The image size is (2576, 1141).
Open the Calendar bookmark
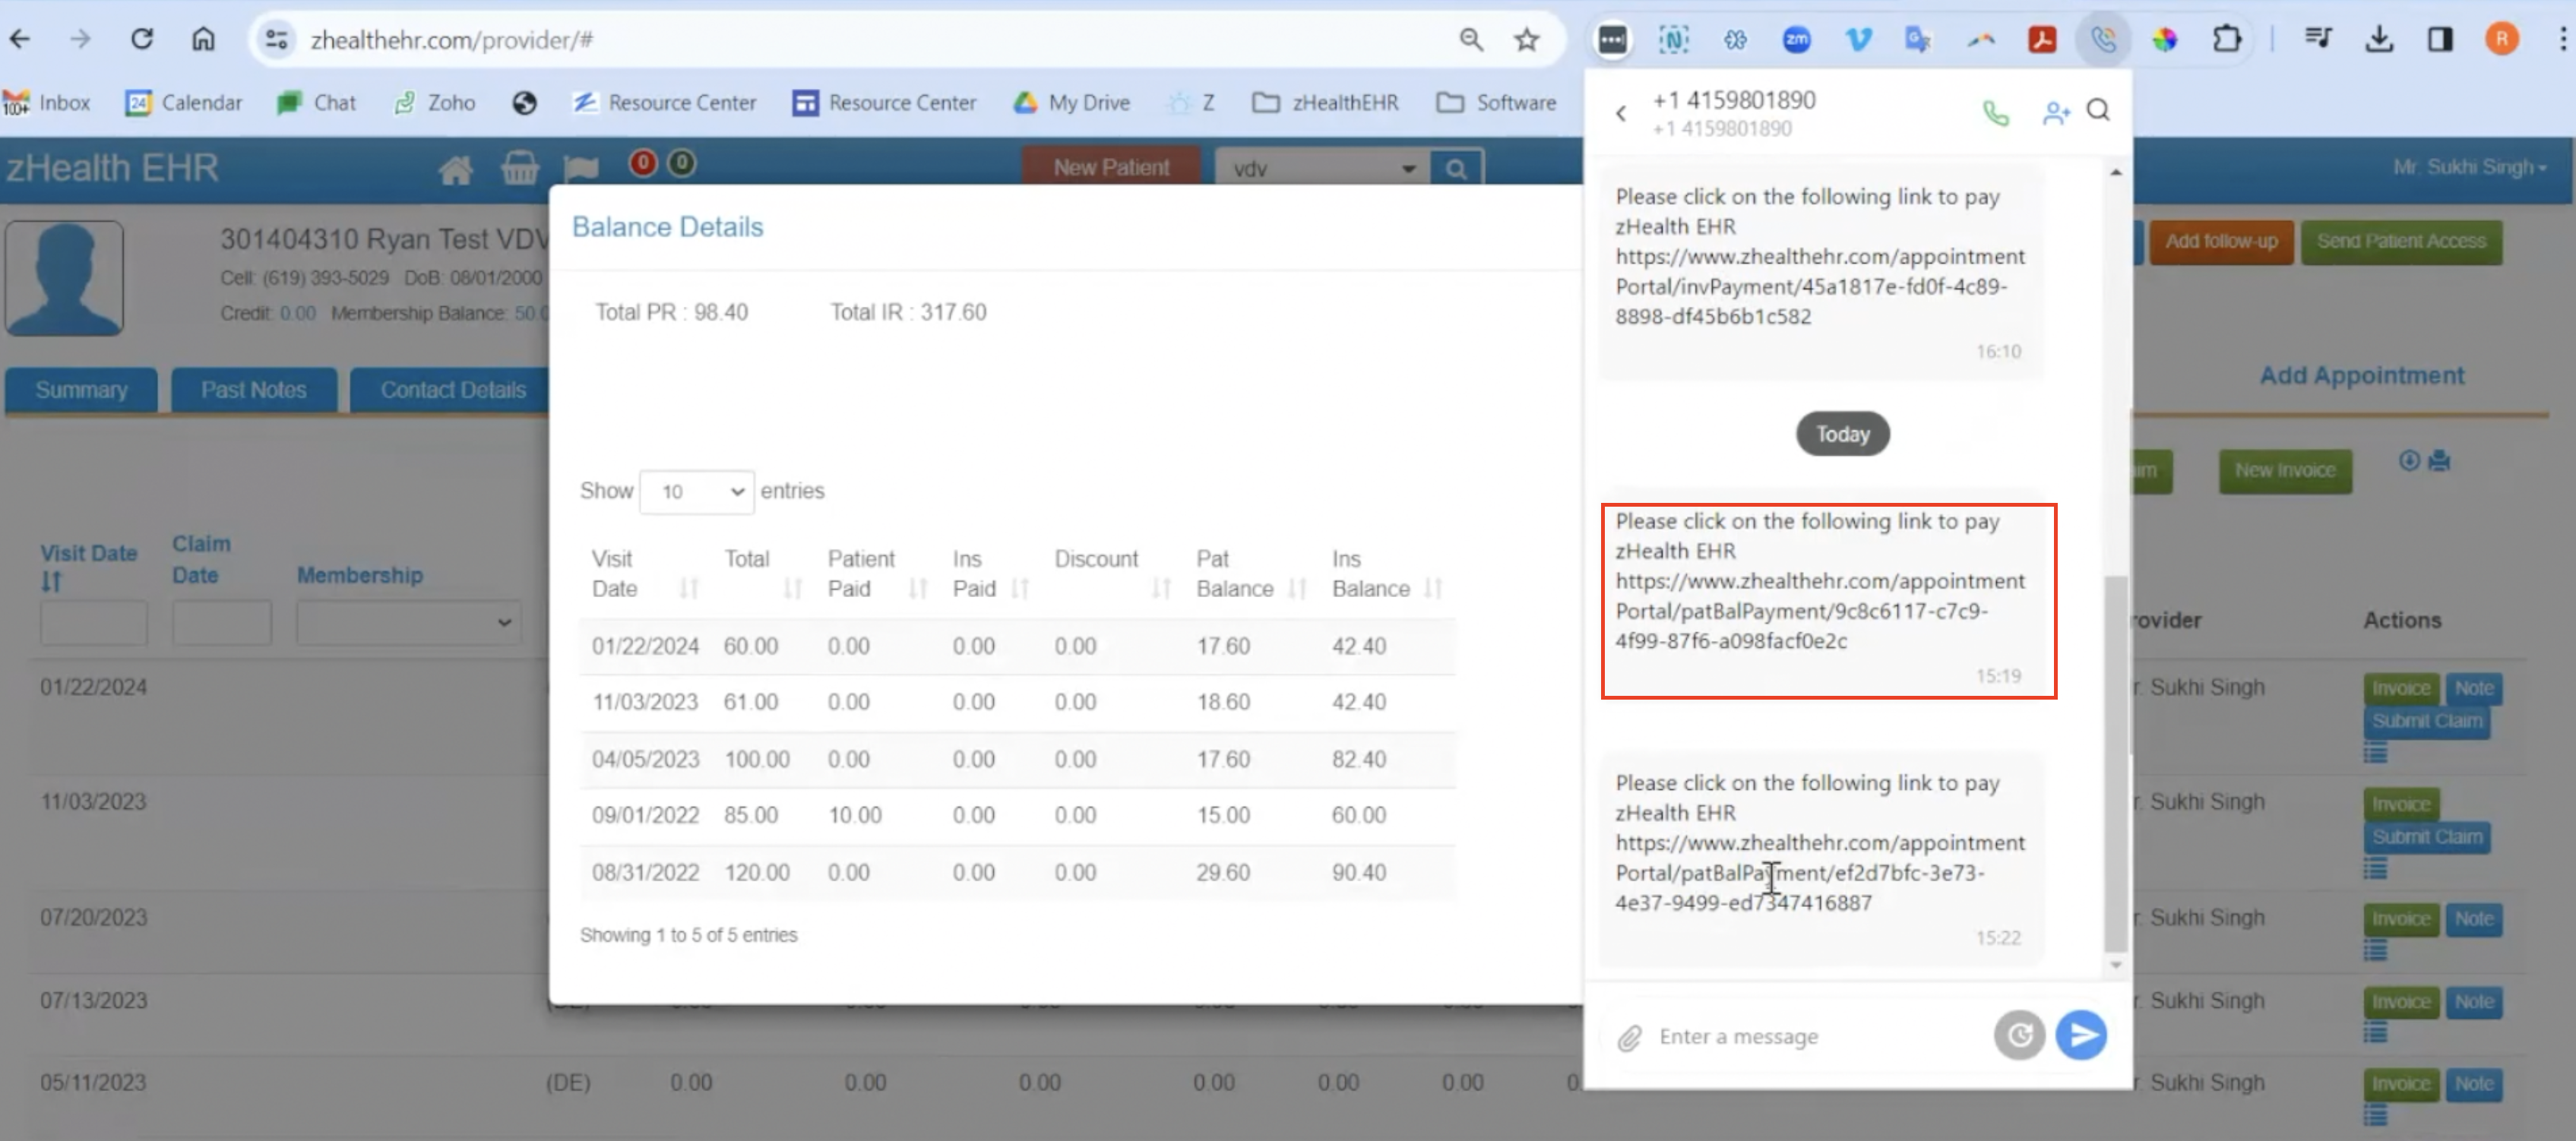coord(184,102)
